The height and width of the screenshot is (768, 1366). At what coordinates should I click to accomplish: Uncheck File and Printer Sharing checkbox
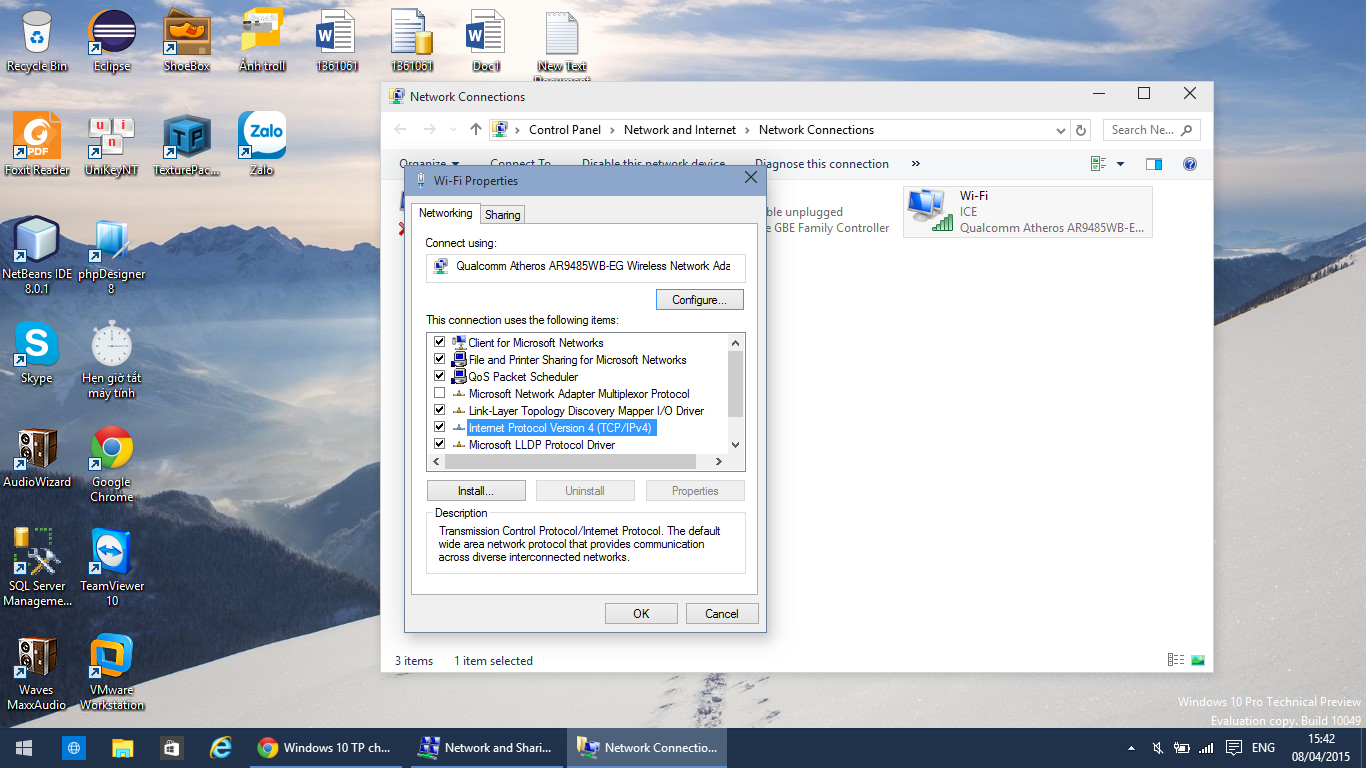(x=439, y=359)
